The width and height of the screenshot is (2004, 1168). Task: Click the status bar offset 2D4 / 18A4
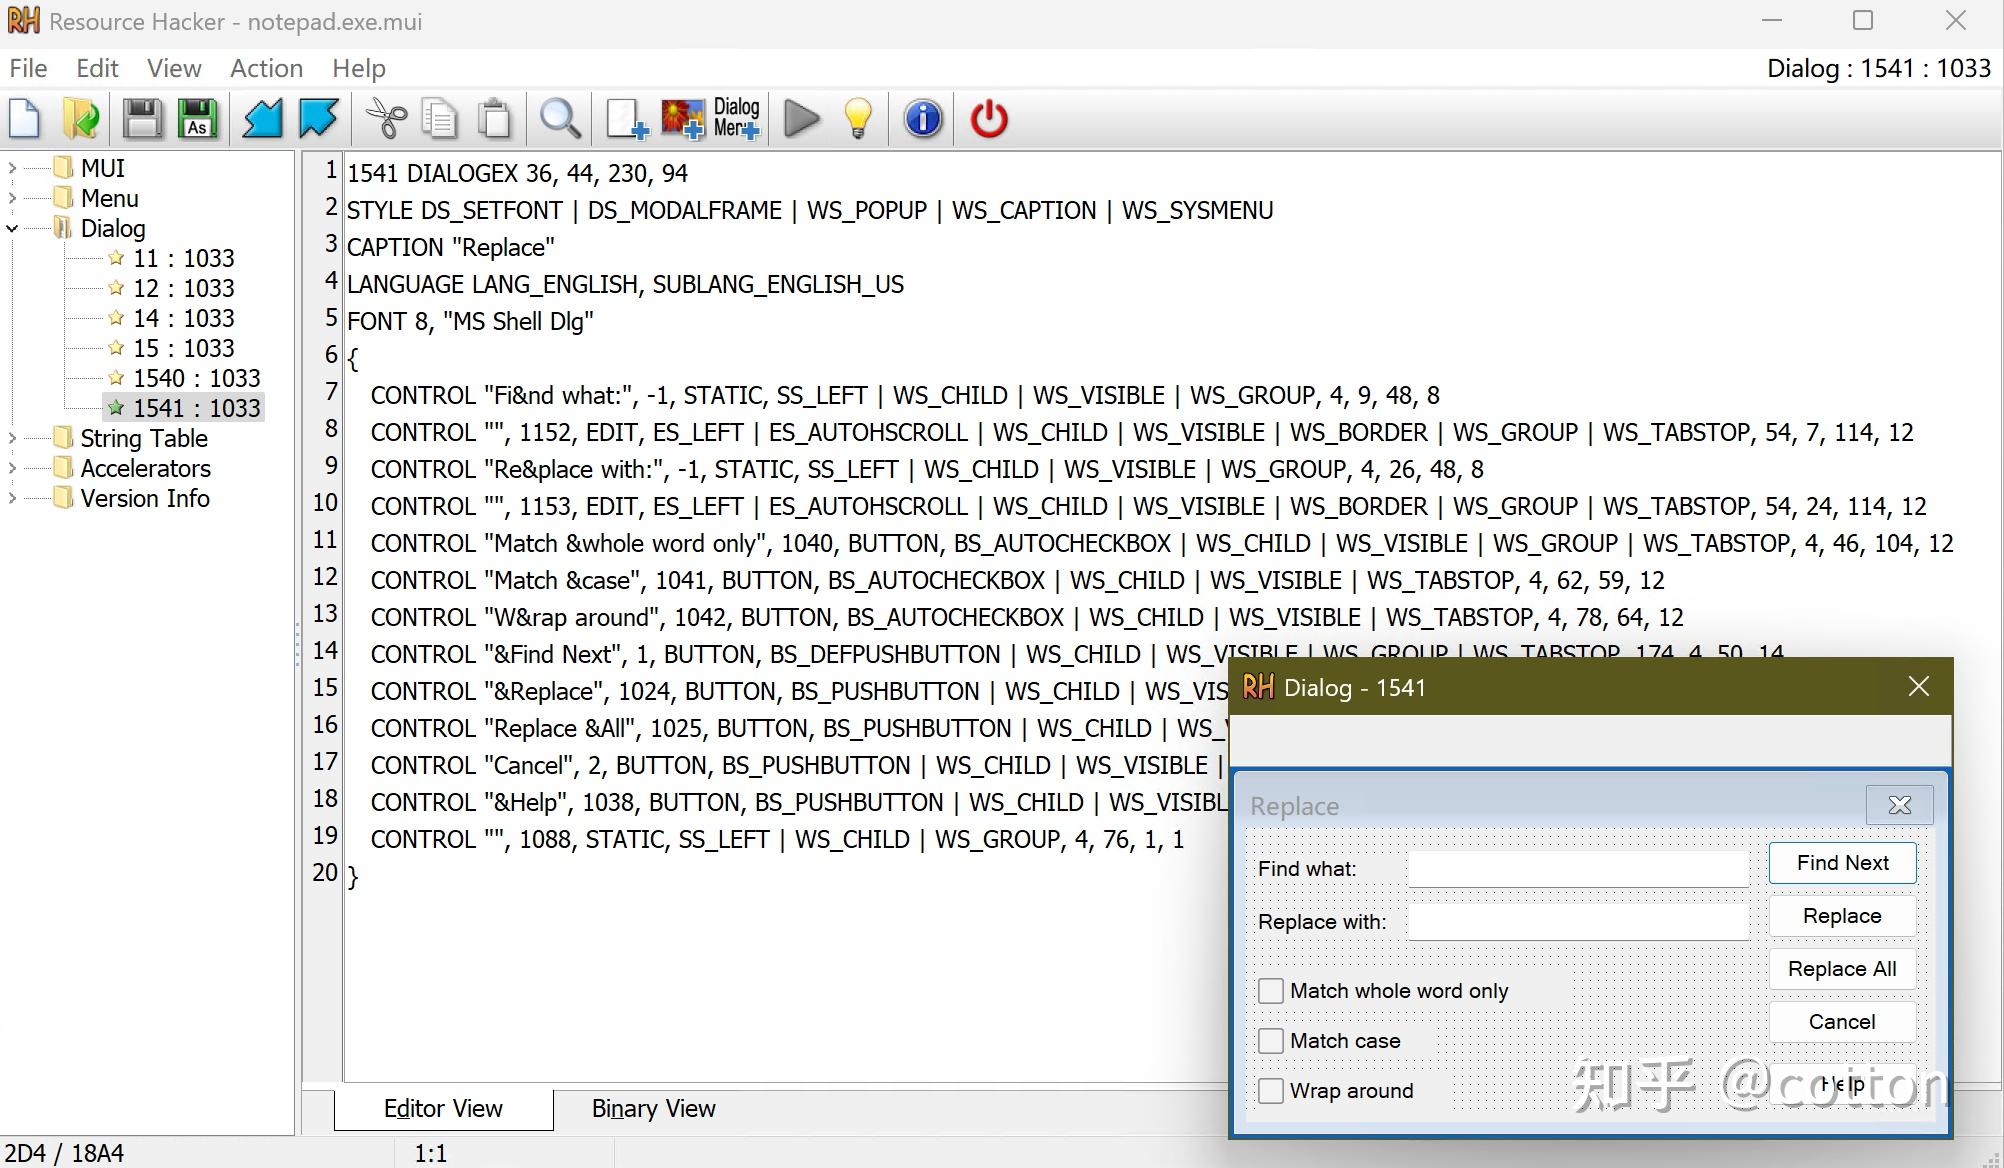pos(65,1153)
